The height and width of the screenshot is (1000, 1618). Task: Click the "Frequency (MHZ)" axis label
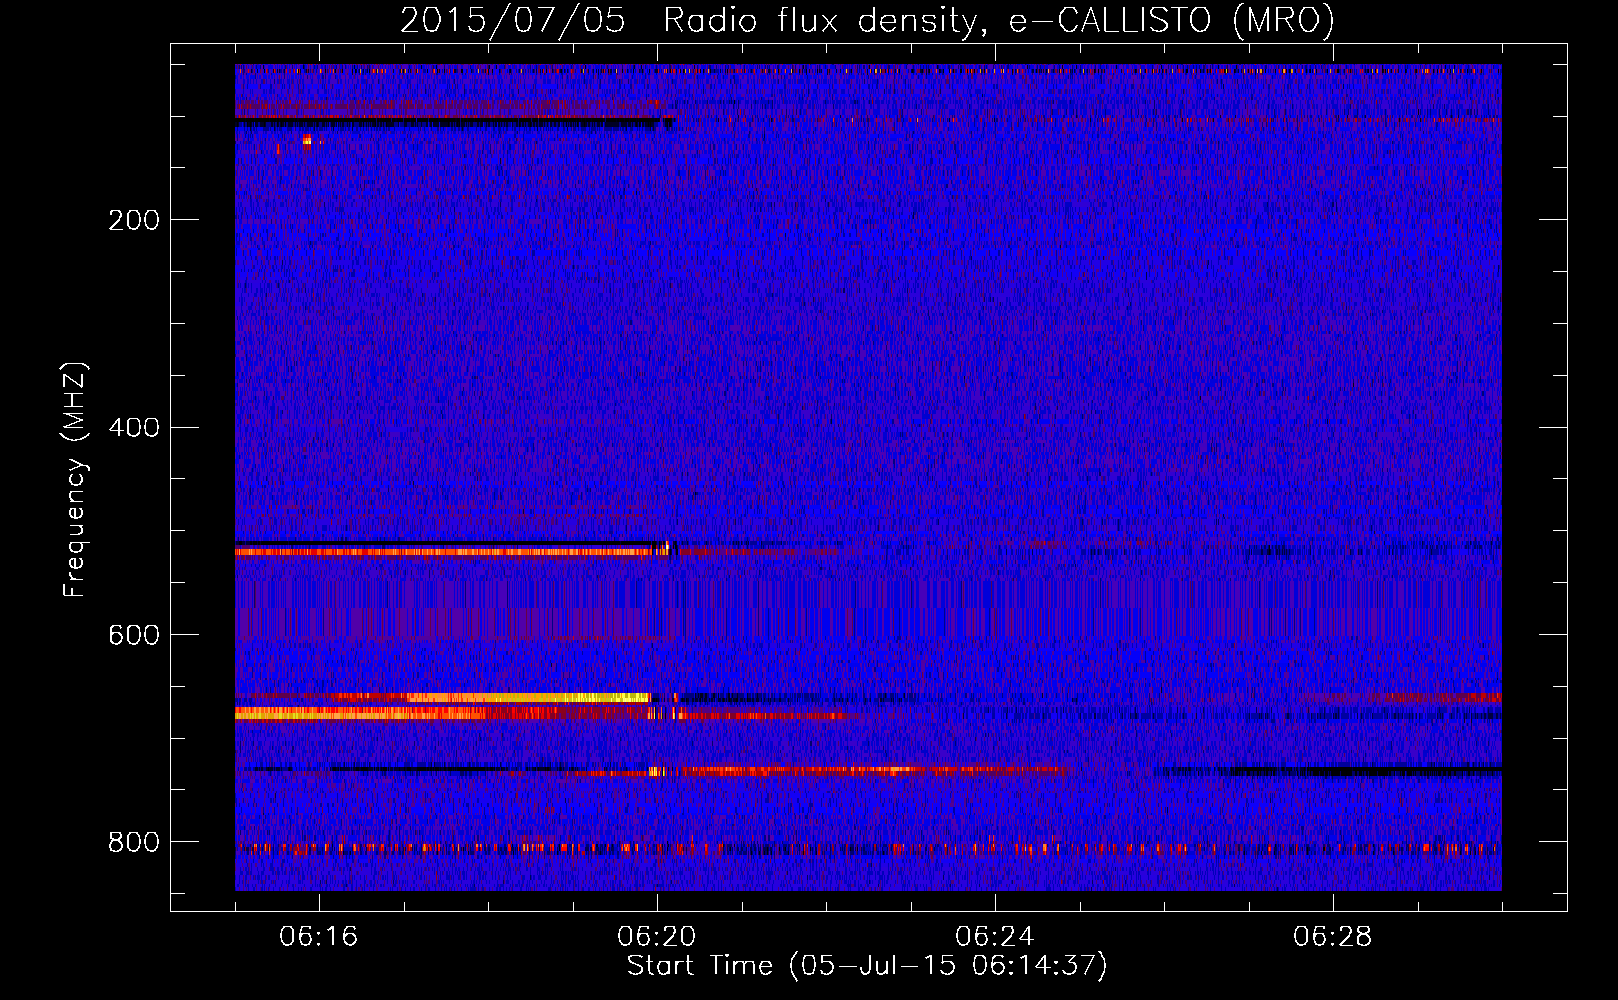click(x=75, y=479)
